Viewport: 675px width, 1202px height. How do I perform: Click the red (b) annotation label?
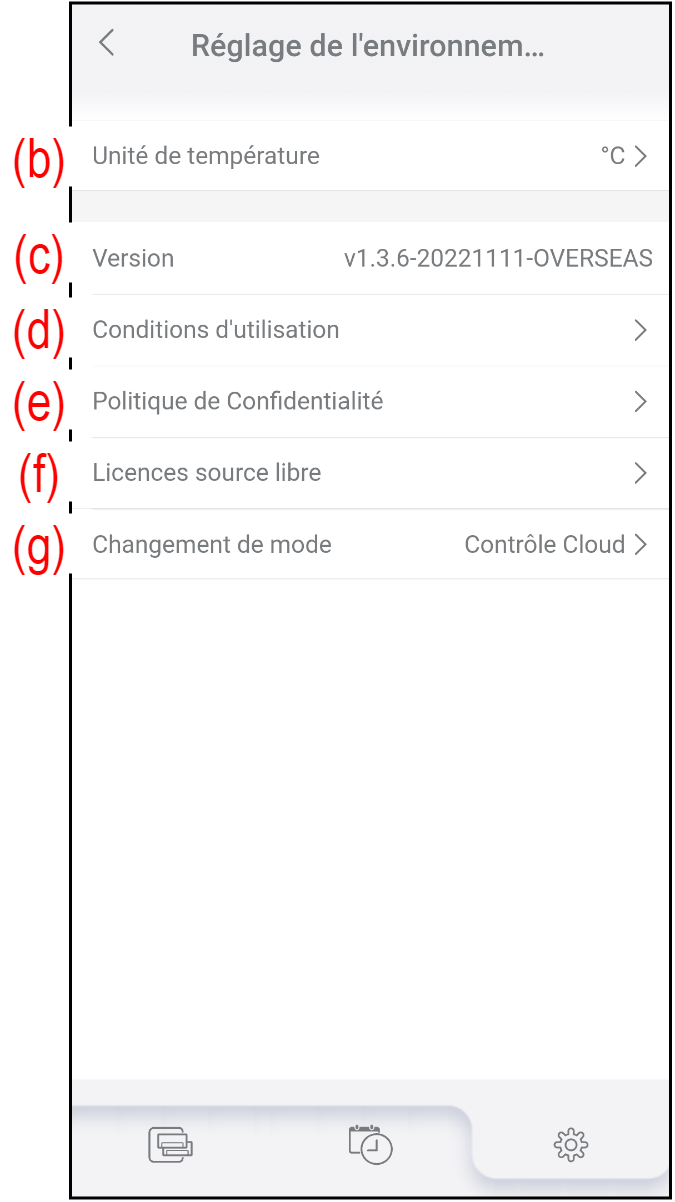coord(38,161)
